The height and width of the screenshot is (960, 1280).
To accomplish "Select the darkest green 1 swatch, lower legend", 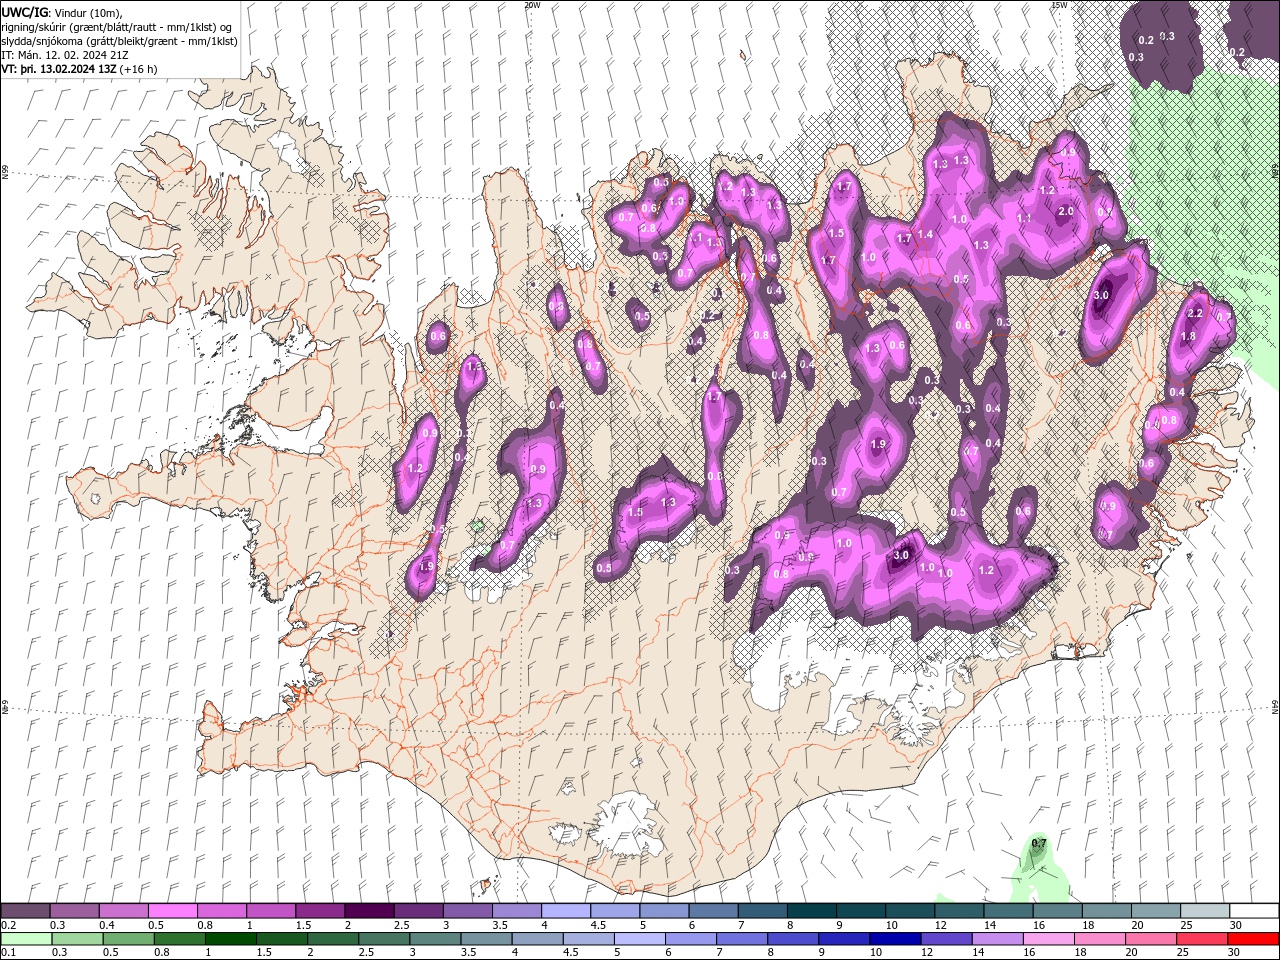I will click(231, 939).
